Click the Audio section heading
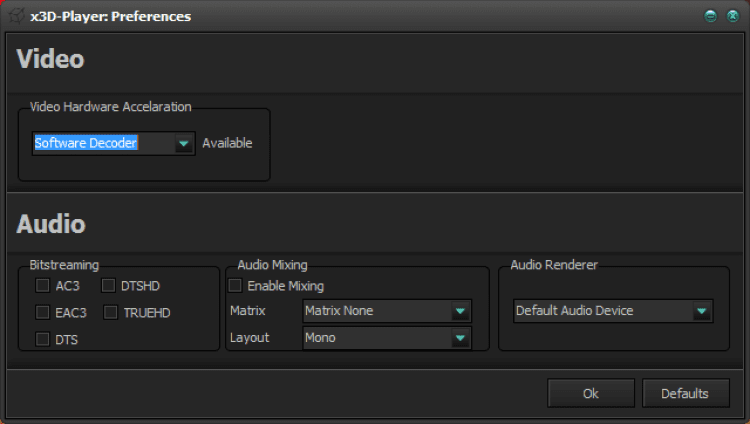Viewport: 750px width, 424px height. tap(50, 225)
